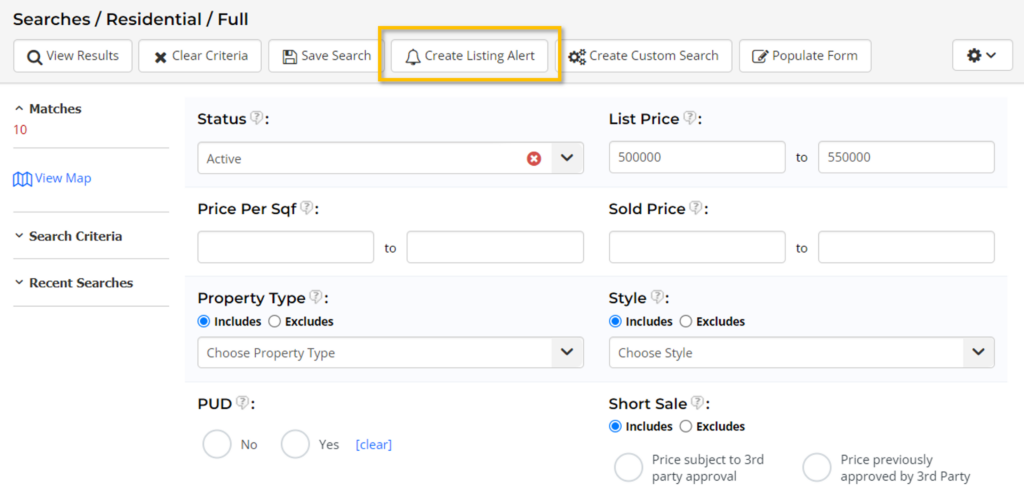Click the Create Listing Alert button

(x=470, y=56)
